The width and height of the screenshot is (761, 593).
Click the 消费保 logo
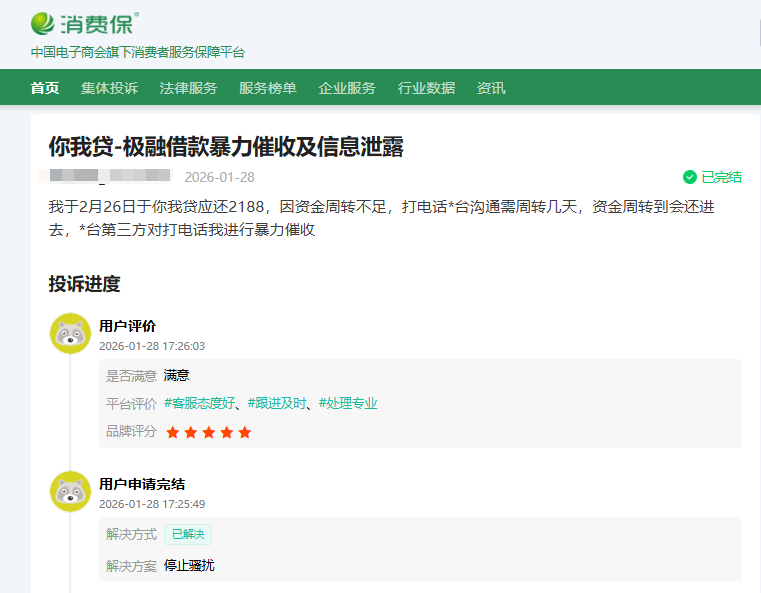(x=84, y=23)
